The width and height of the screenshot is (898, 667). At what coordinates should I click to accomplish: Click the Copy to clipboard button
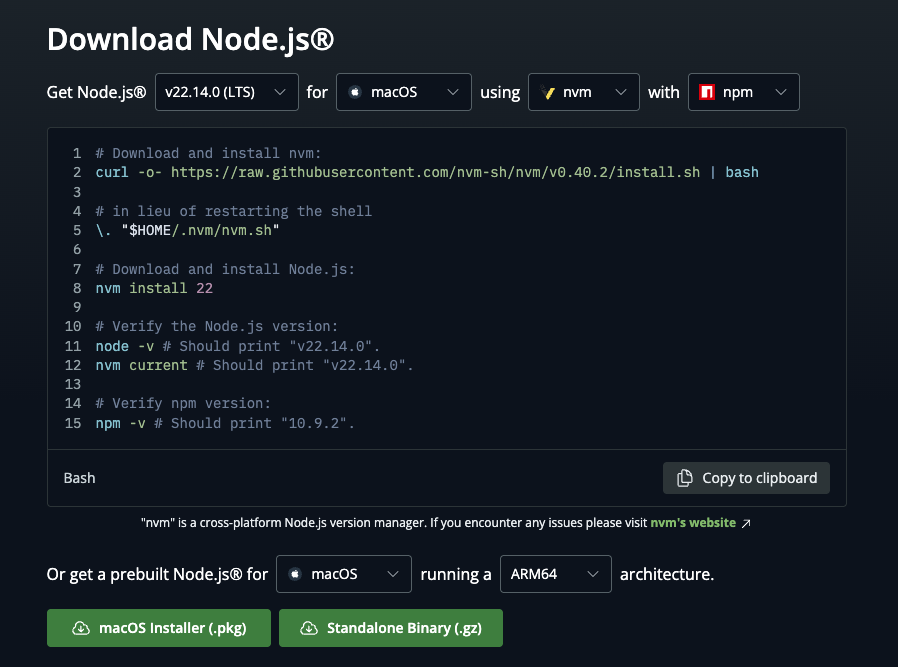pyautogui.click(x=746, y=478)
